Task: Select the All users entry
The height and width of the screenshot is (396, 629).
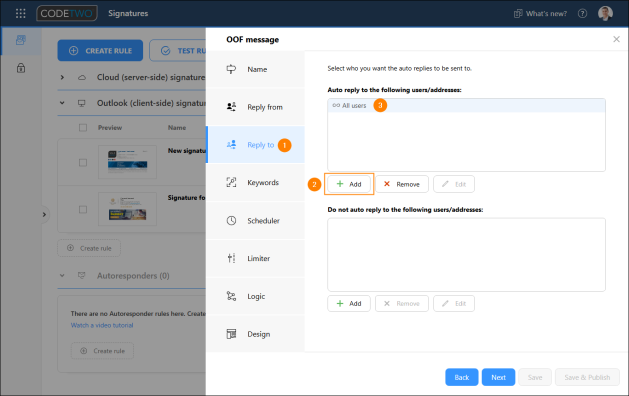Action: [x=466, y=106]
